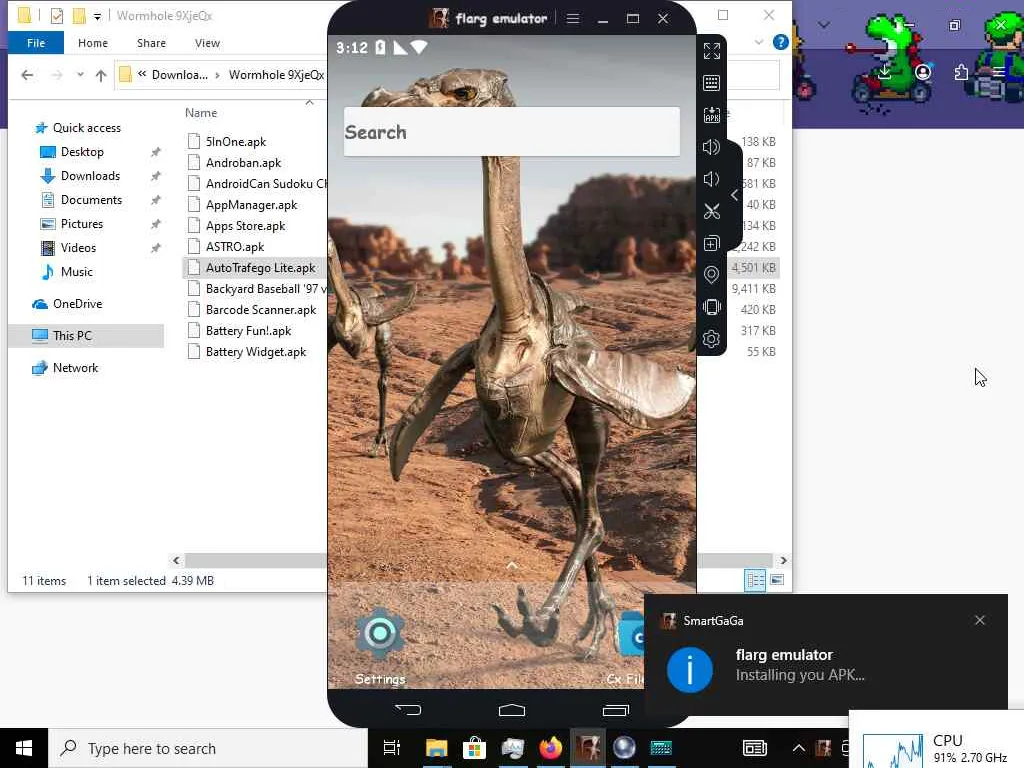The image size is (1024, 768).
Task: Go back in File Explorer
Action: pyautogui.click(x=27, y=75)
